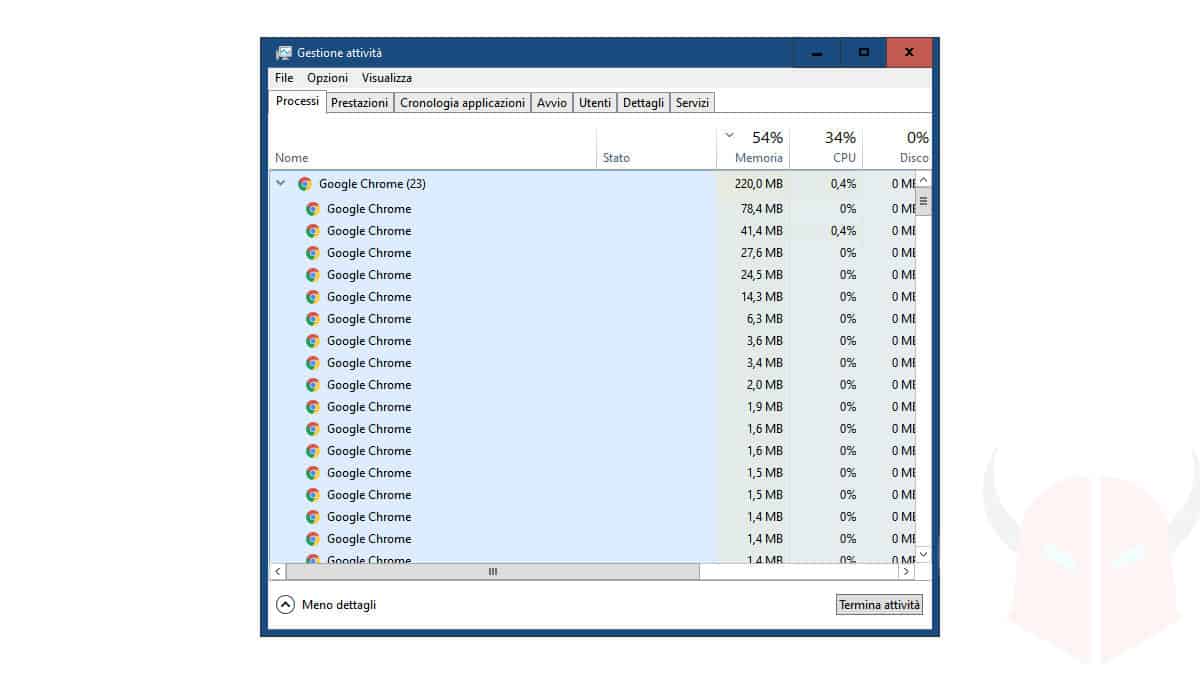Switch to the Prestazioni tab
The width and height of the screenshot is (1200, 675).
pos(359,103)
